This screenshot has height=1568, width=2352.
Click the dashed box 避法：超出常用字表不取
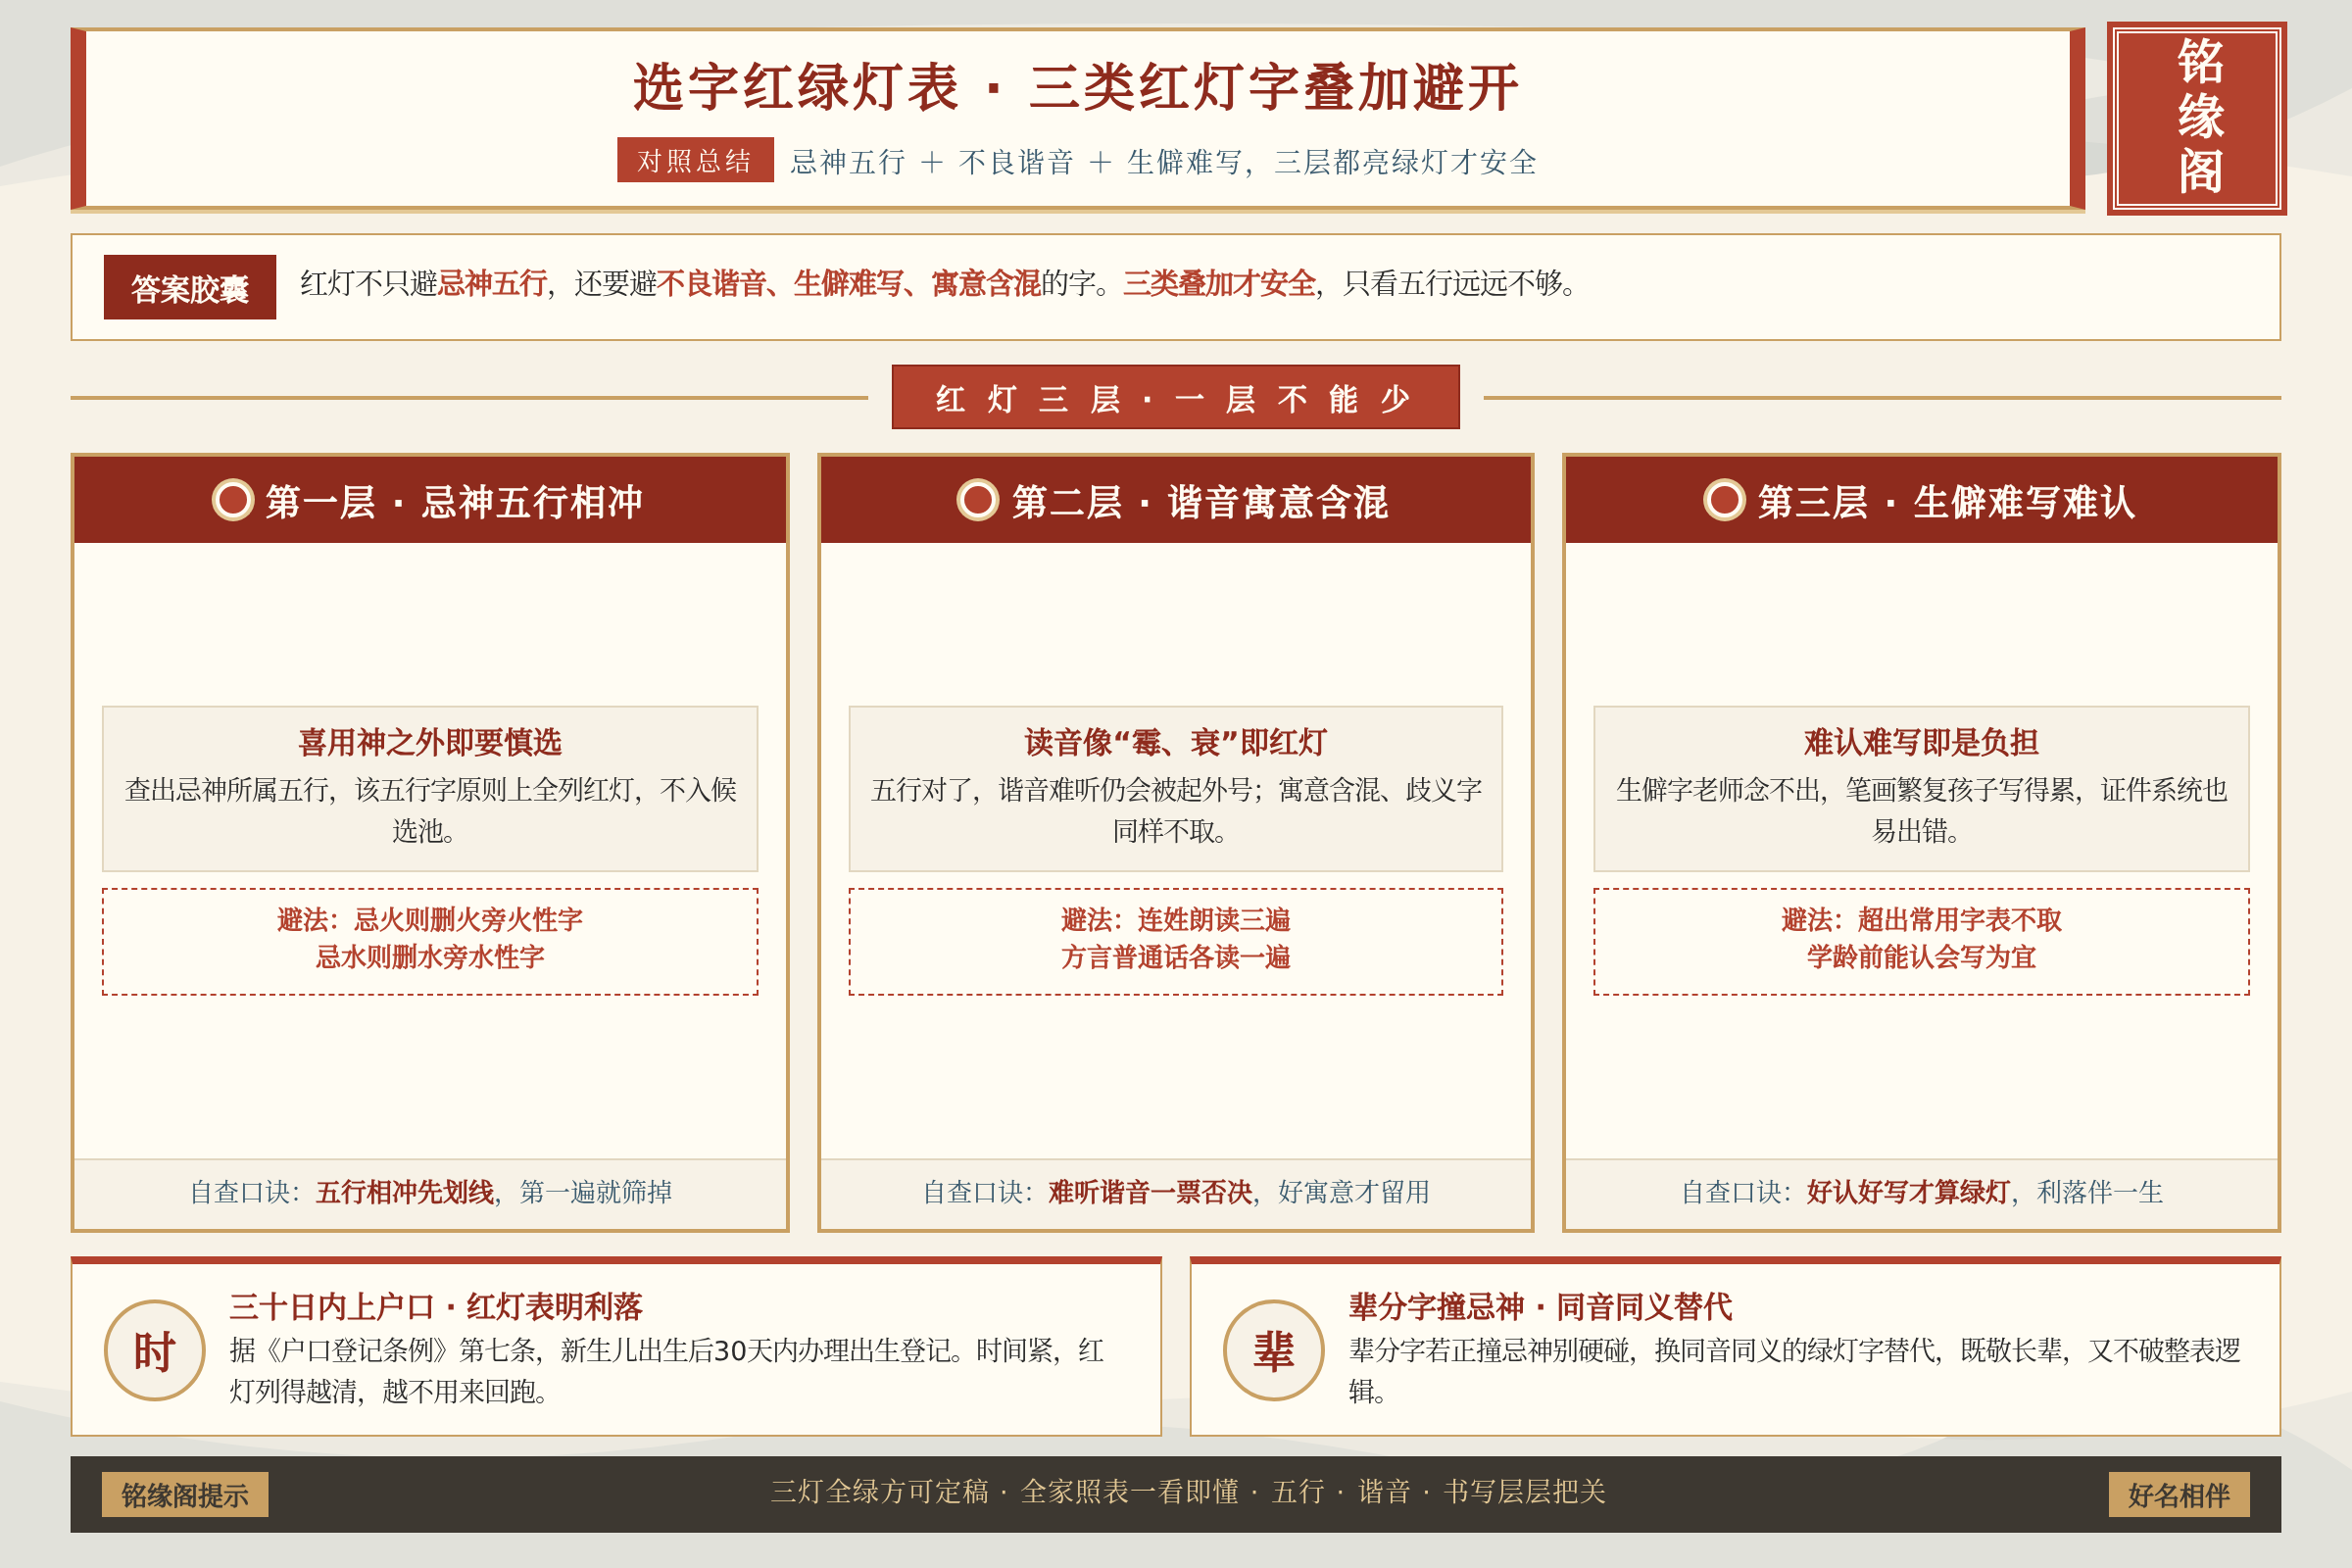(x=1921, y=941)
